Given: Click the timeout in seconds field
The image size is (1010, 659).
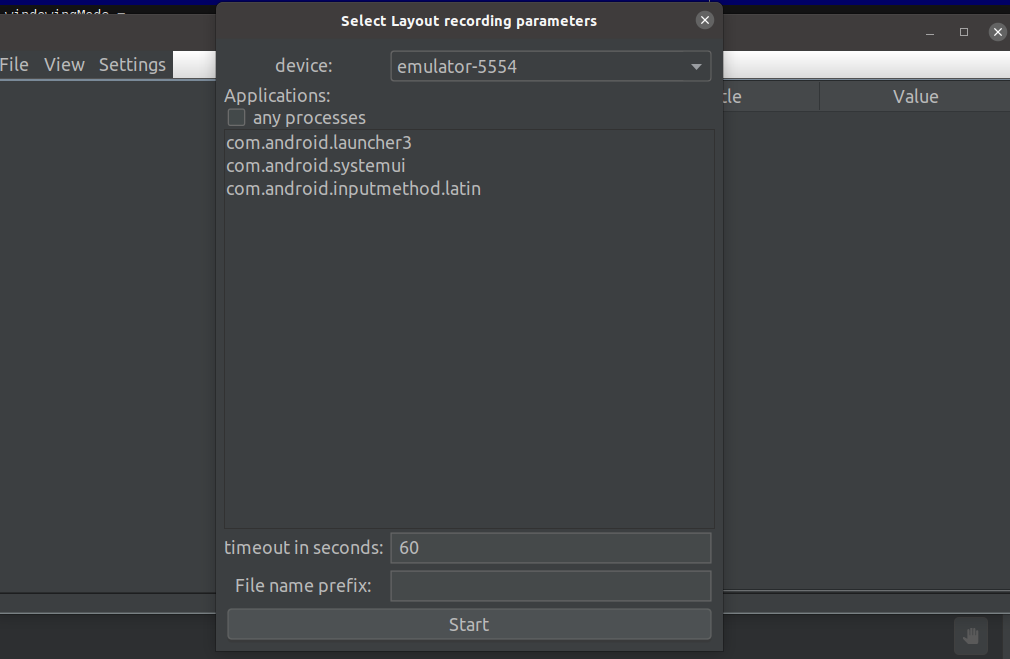Looking at the screenshot, I should [x=551, y=548].
